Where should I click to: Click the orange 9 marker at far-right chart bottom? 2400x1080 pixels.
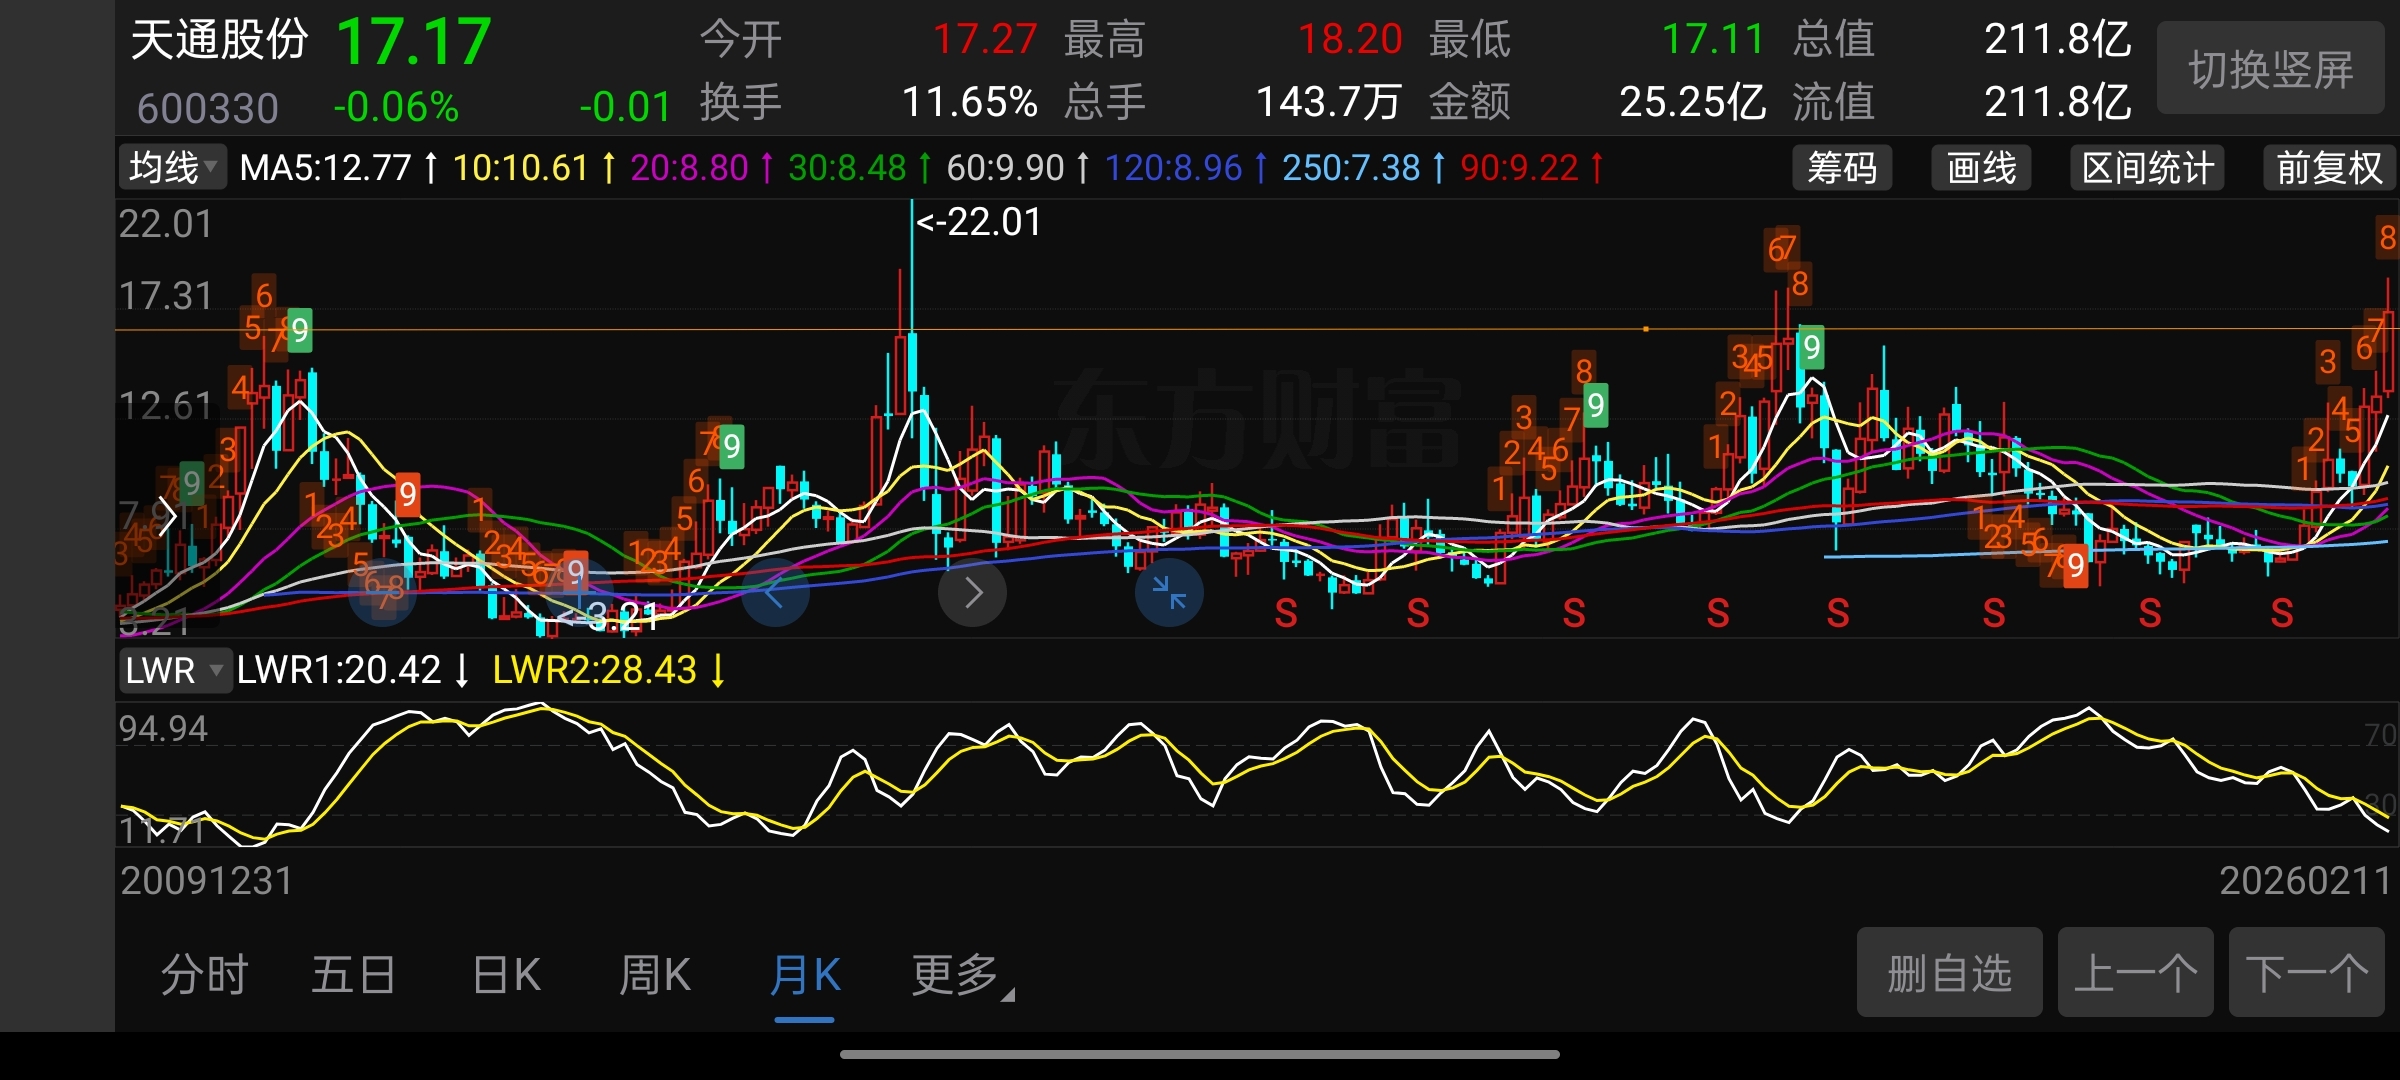(2076, 566)
